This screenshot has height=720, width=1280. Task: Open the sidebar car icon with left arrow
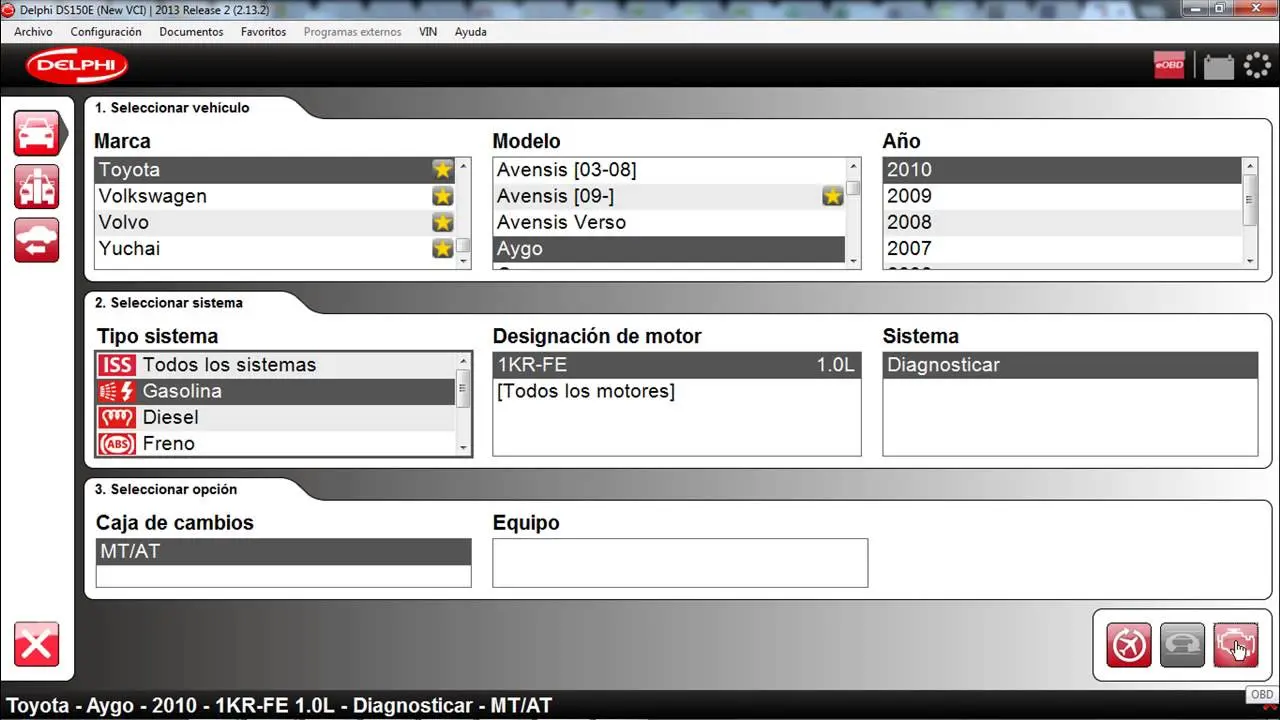click(x=36, y=240)
